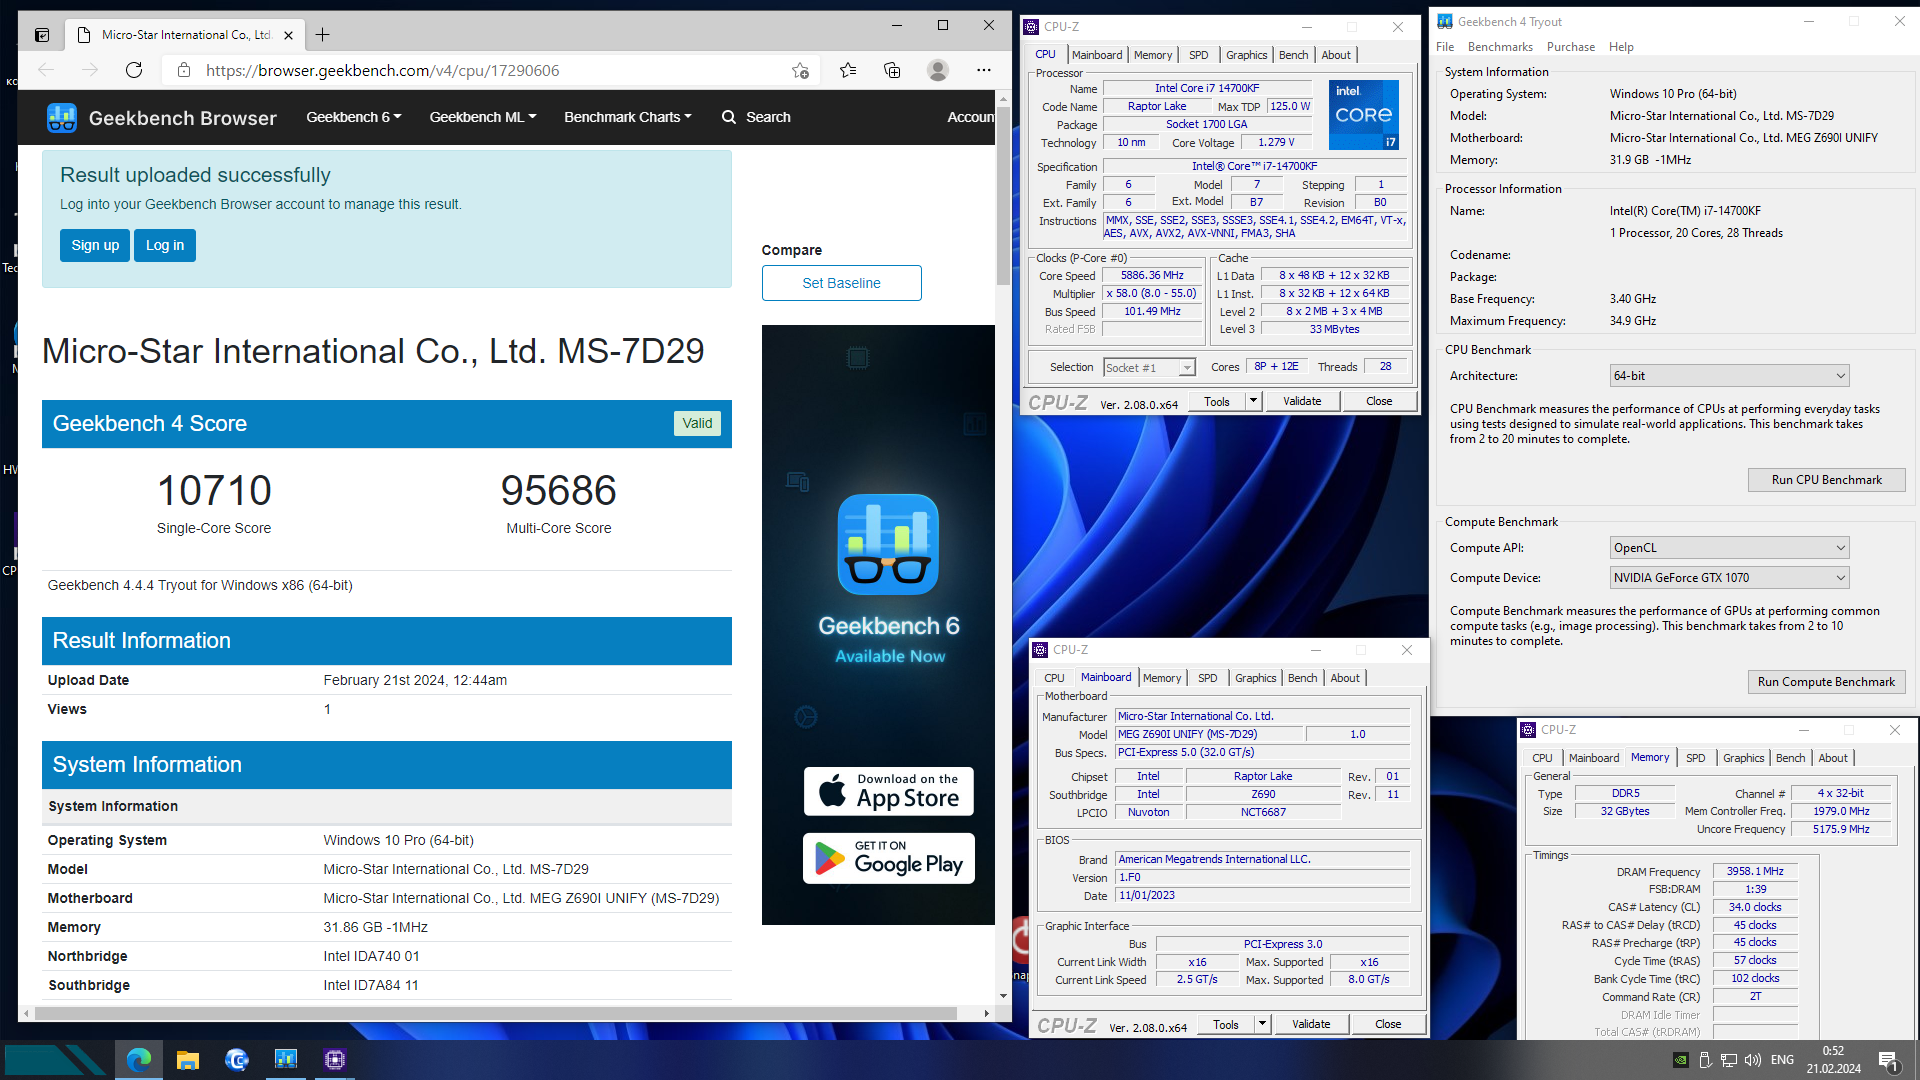Image resolution: width=1920 pixels, height=1080 pixels.
Task: Open Benchmarks menu in Geekbench 4 Tryout
Action: (x=1500, y=47)
